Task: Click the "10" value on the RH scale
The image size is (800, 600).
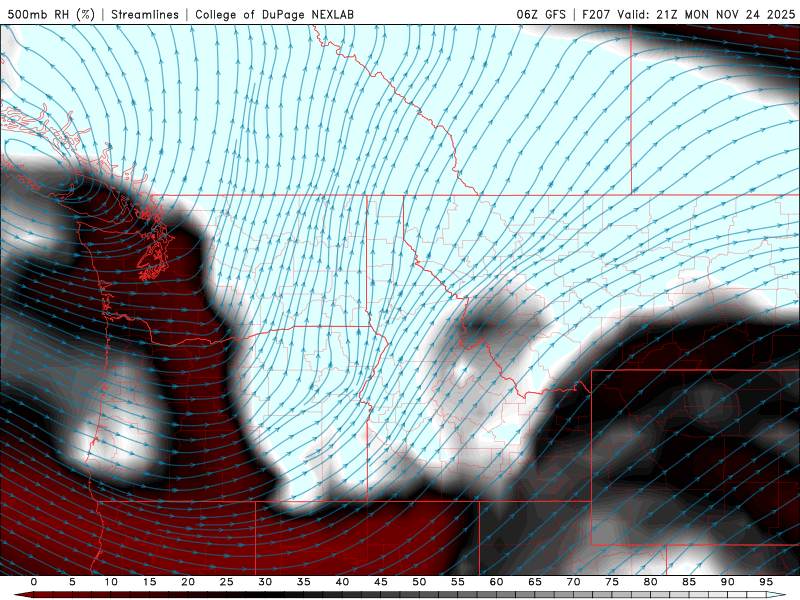Action: [111, 582]
